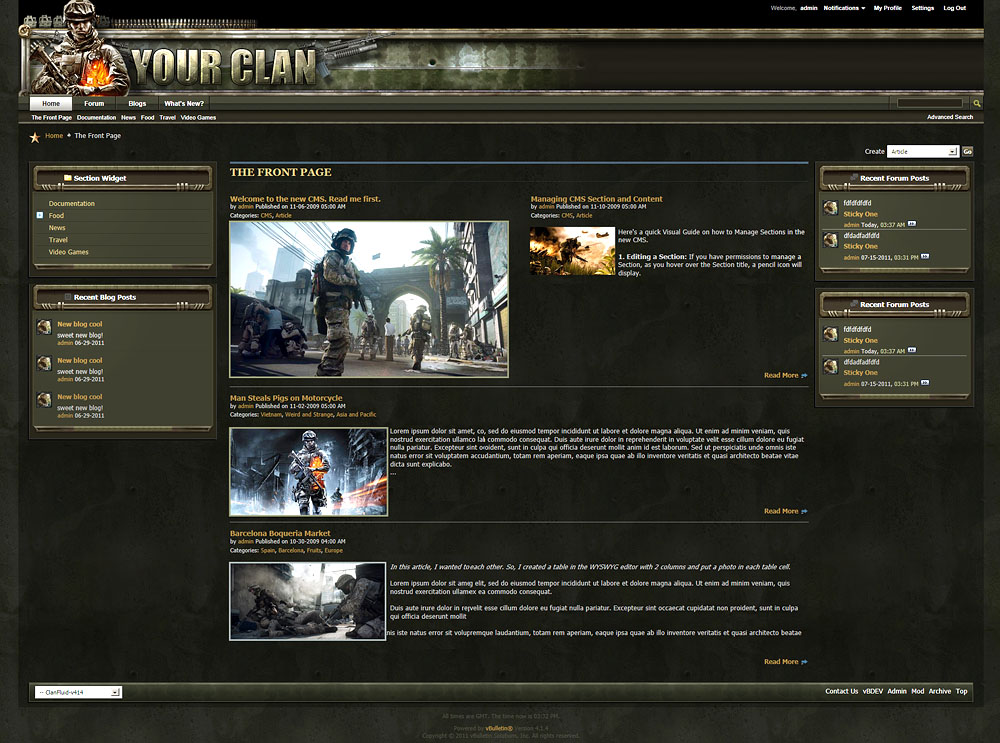Click Log Out
Screen dimensions: 1000x743
click(955, 8)
